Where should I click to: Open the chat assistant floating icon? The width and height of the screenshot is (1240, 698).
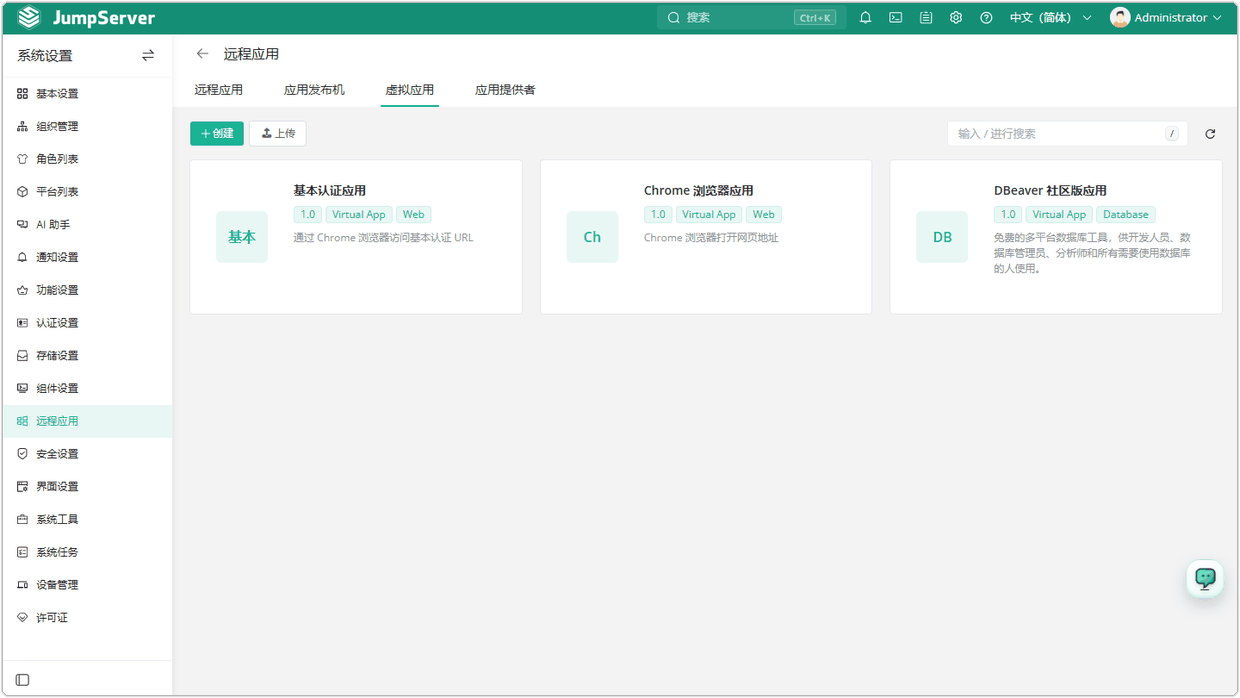(1205, 578)
